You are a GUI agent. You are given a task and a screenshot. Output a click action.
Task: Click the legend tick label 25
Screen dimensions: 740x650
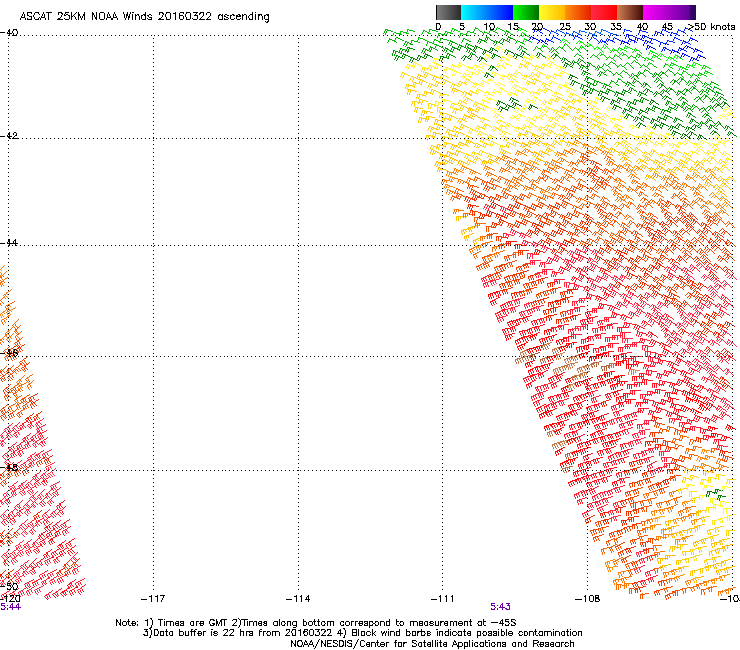coord(565,27)
